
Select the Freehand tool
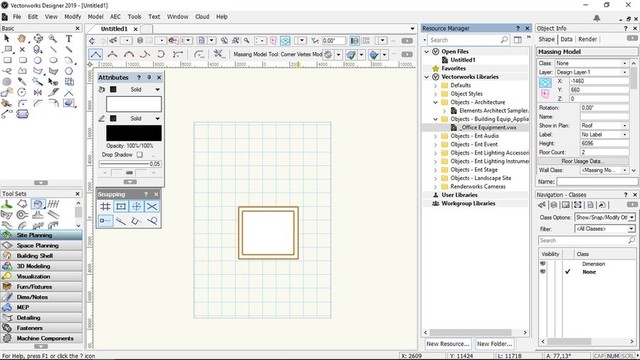tap(7, 71)
